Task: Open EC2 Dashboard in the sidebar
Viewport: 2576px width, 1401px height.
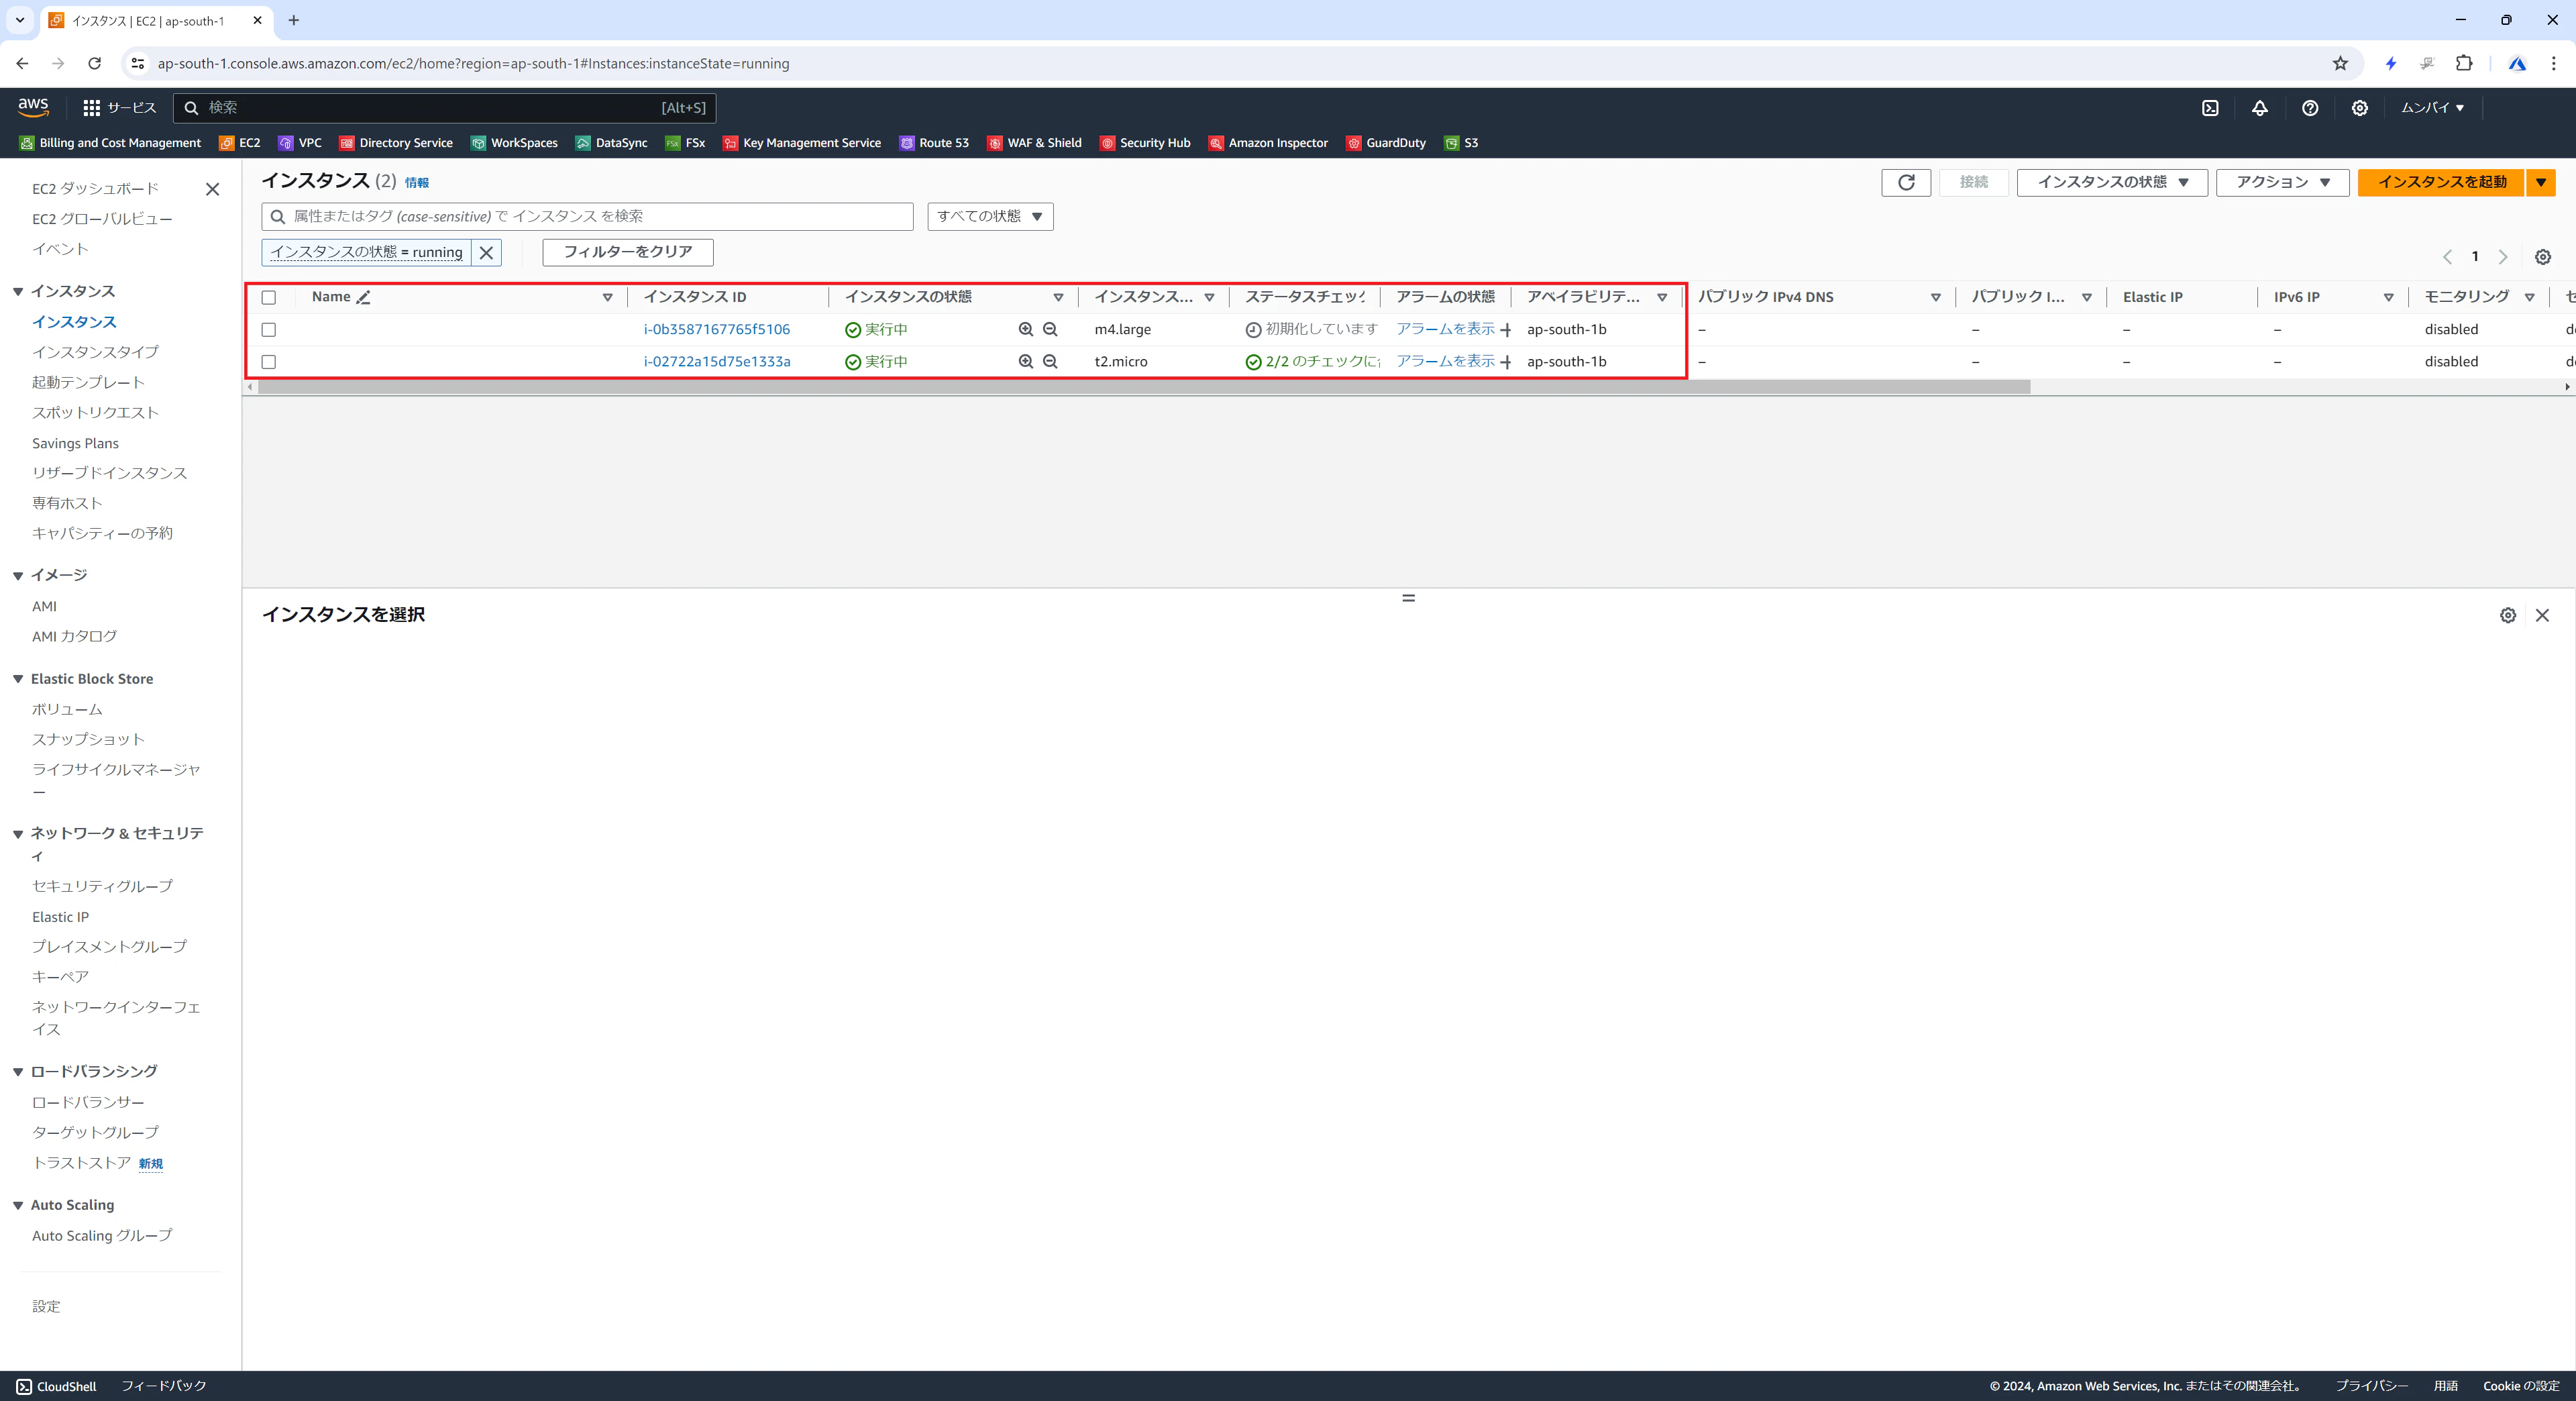Action: (x=95, y=189)
